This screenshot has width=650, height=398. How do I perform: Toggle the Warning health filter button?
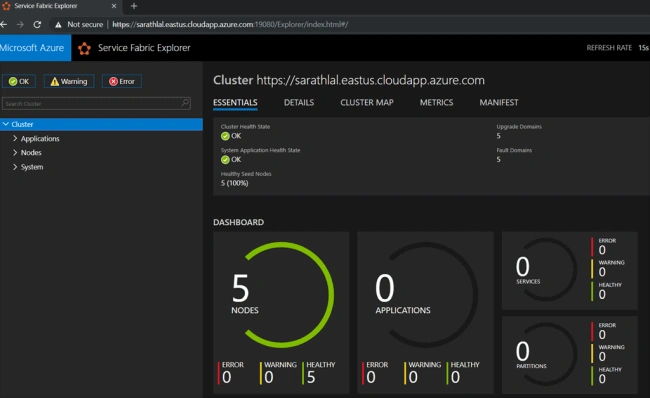point(69,81)
